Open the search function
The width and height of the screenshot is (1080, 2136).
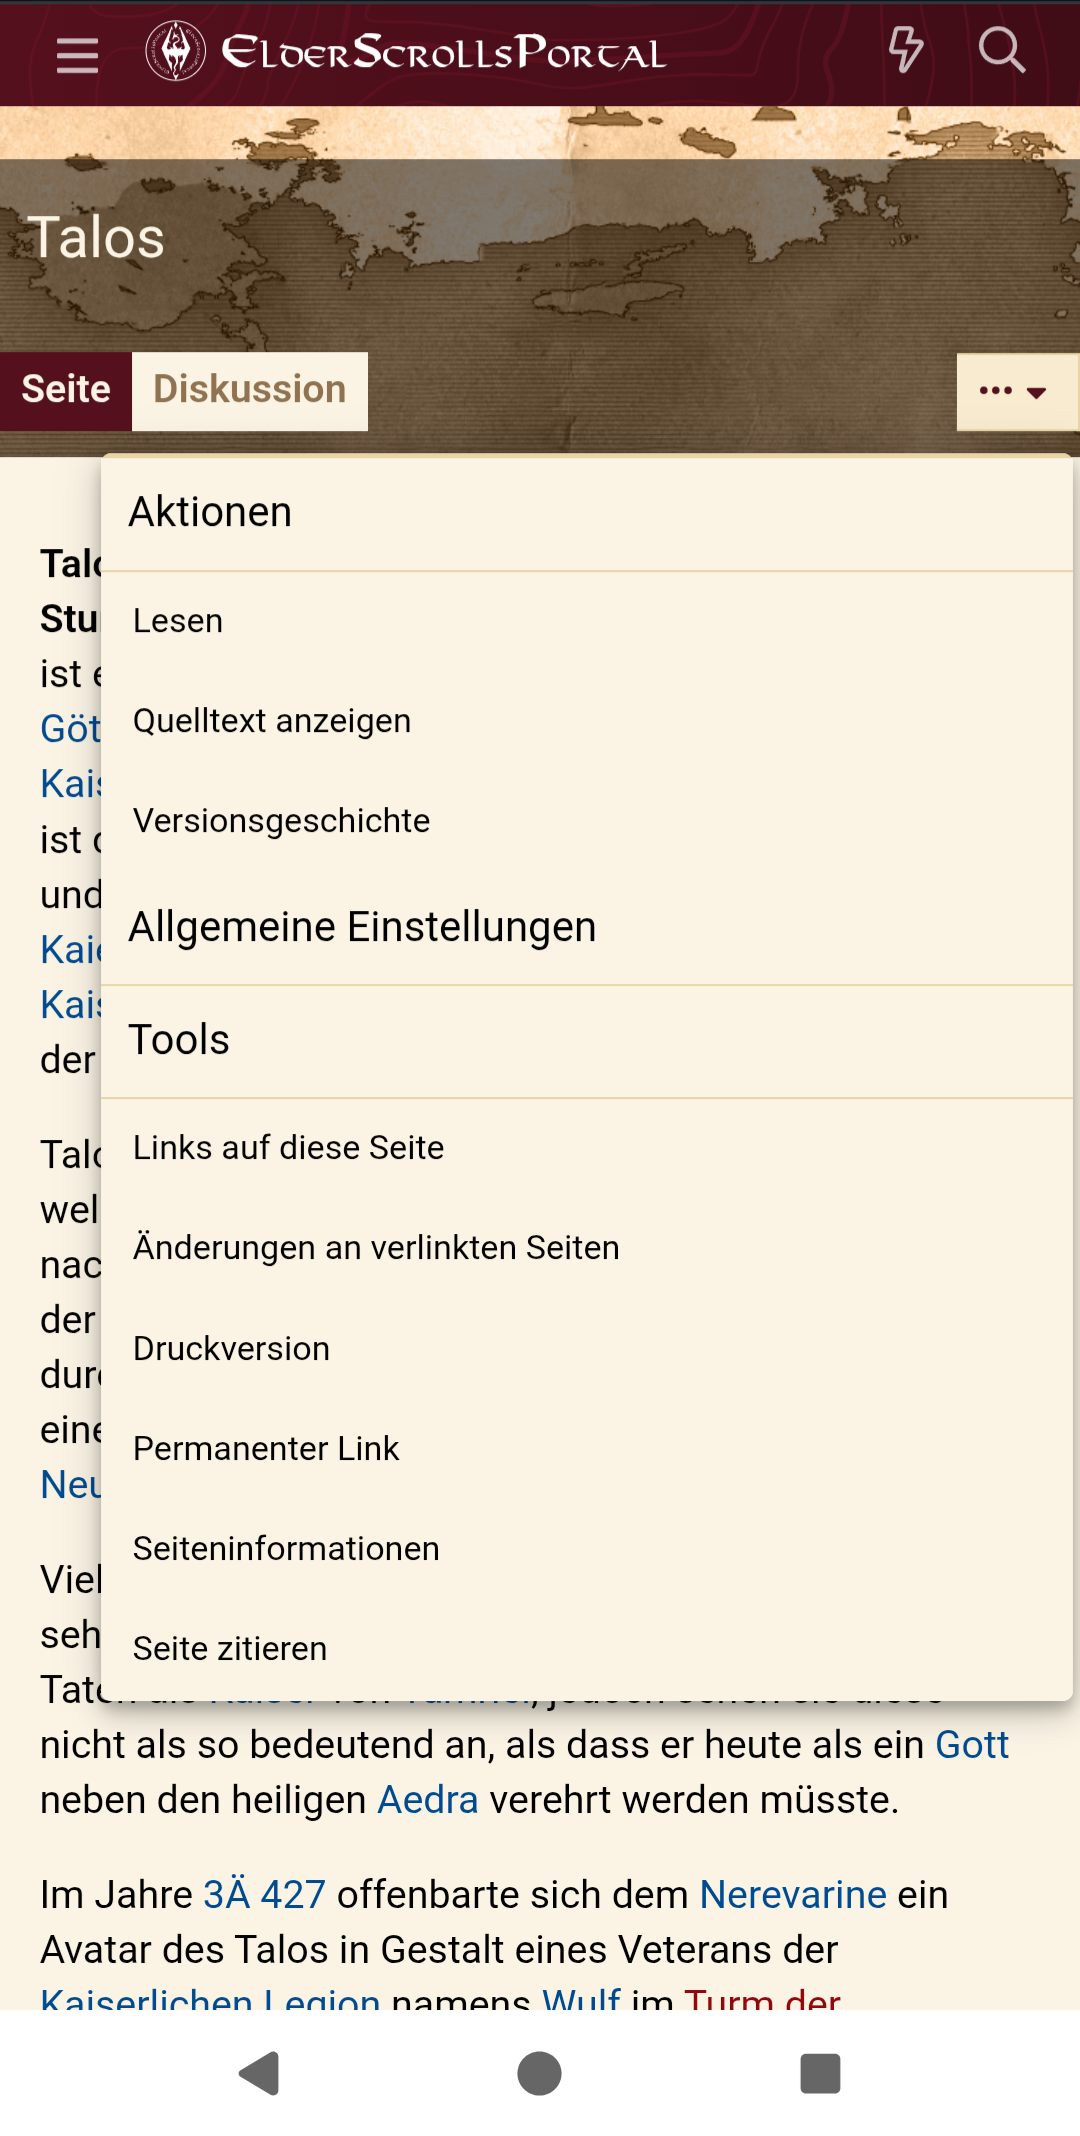1003,48
